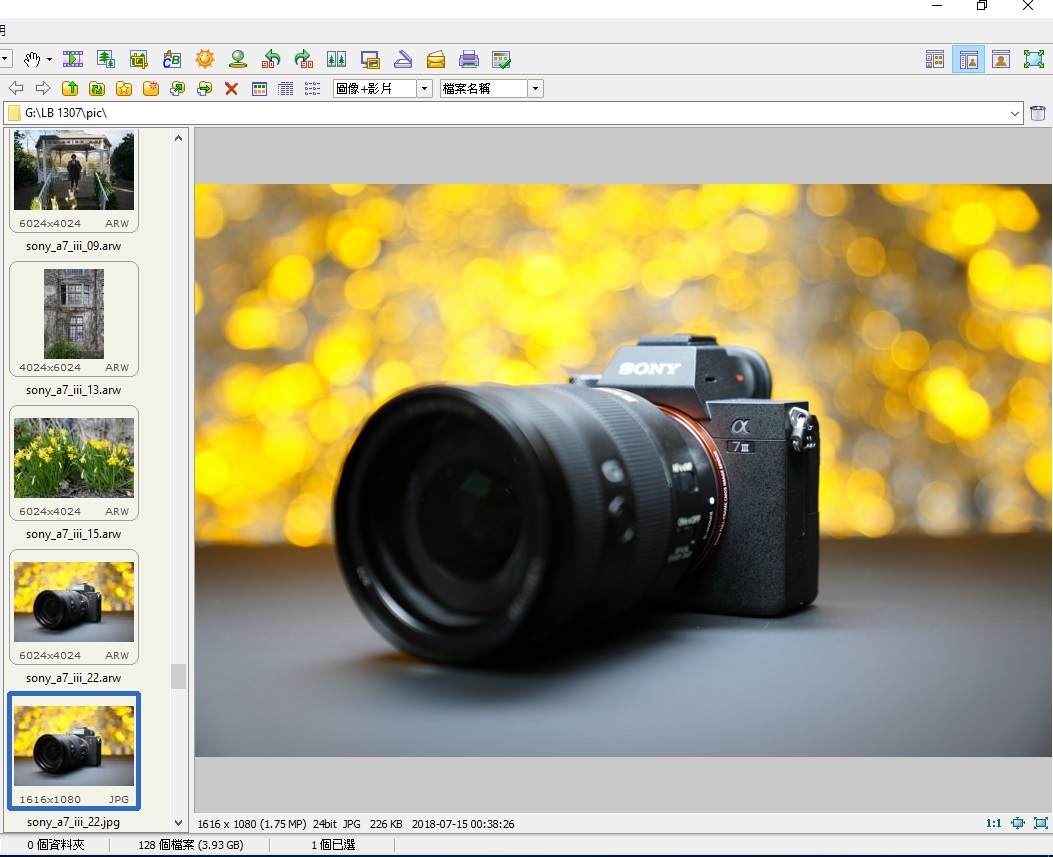The image size is (1053, 857).
Task: Switch to single image window view
Action: (1001, 60)
